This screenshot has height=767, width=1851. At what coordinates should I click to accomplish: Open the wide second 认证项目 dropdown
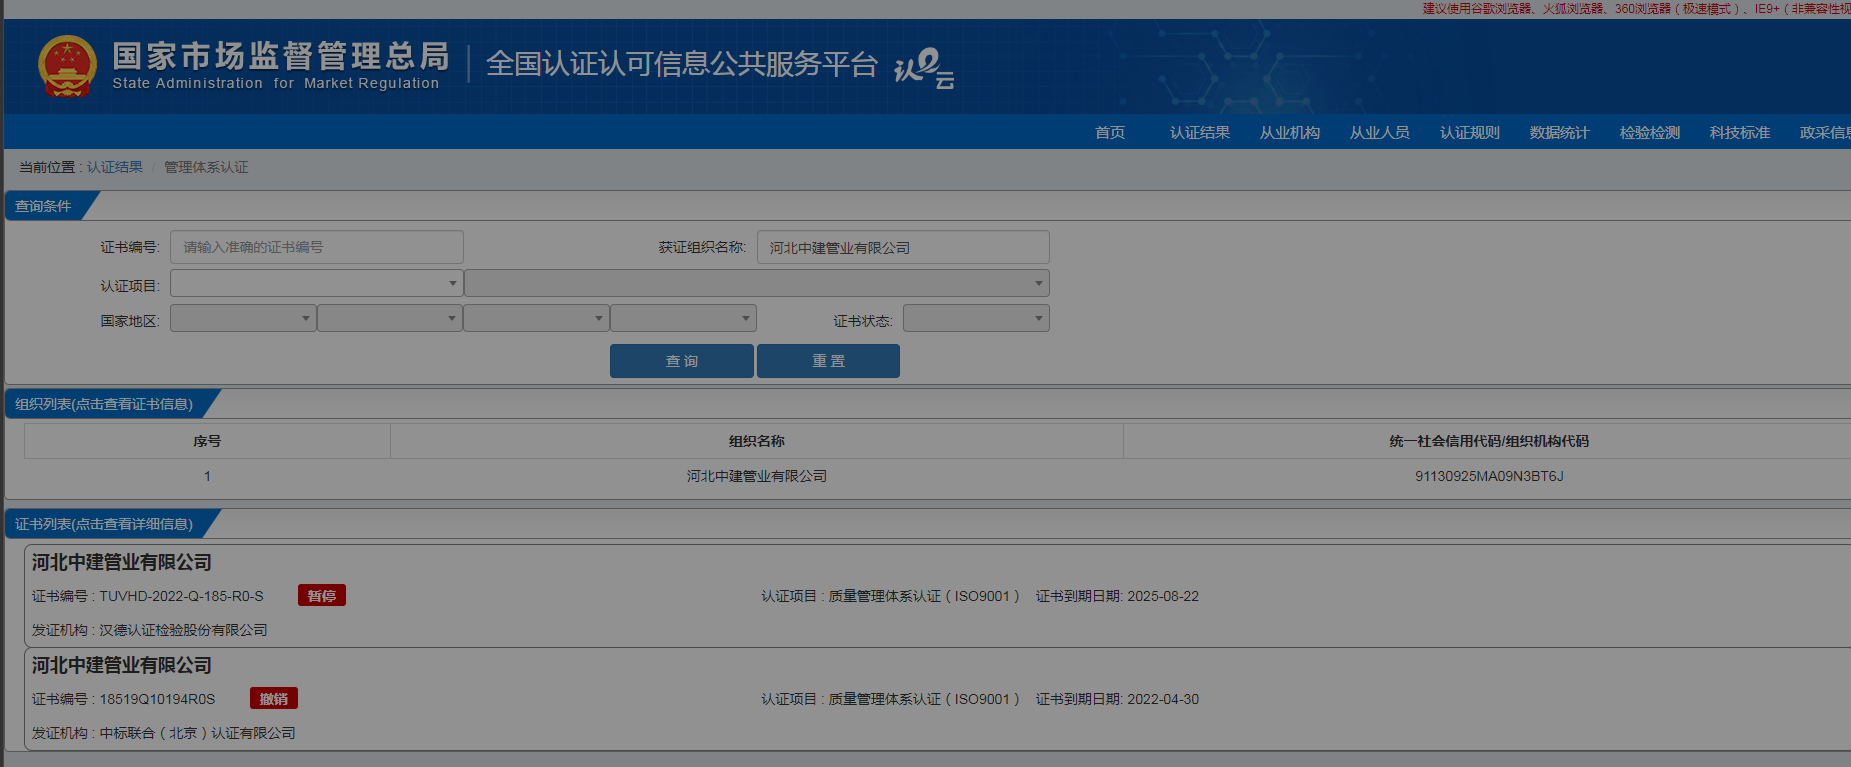[757, 283]
